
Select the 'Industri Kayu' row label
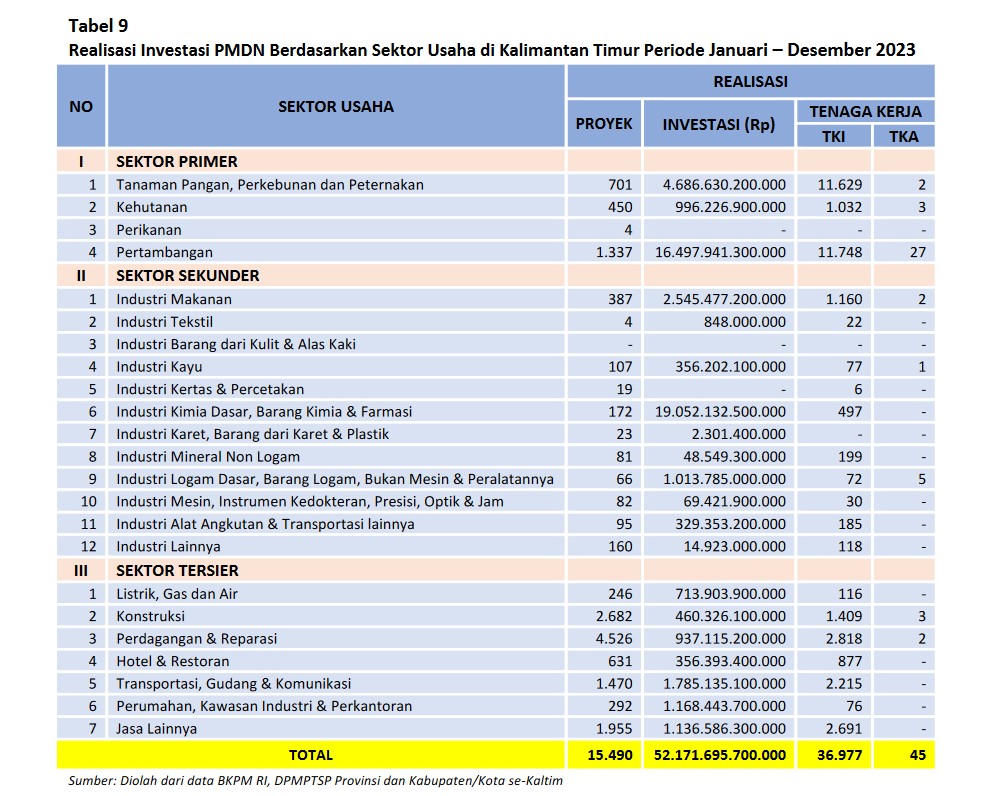coord(159,366)
